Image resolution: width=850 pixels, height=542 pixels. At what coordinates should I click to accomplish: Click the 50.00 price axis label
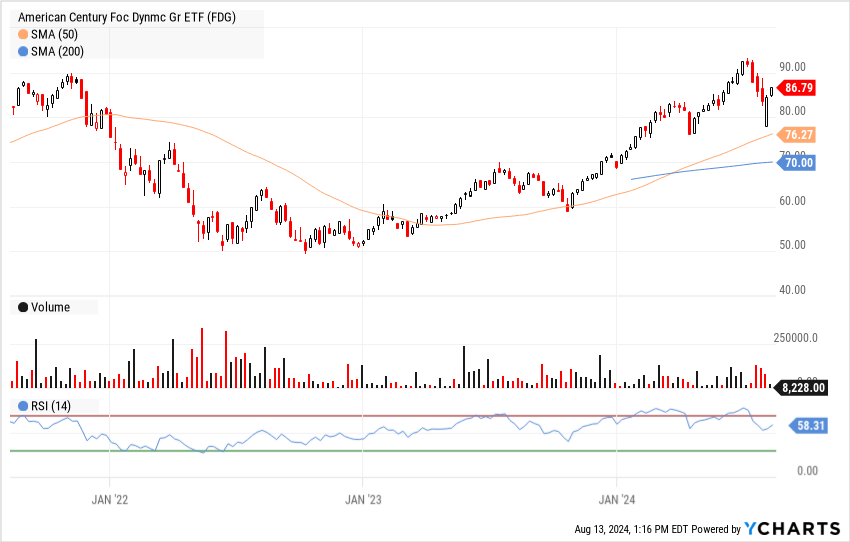793,245
